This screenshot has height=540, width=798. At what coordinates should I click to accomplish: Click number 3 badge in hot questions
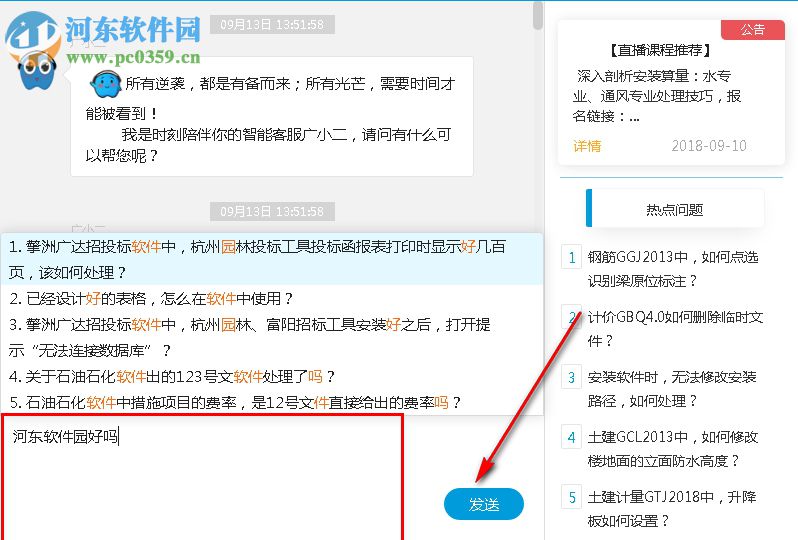tap(572, 377)
